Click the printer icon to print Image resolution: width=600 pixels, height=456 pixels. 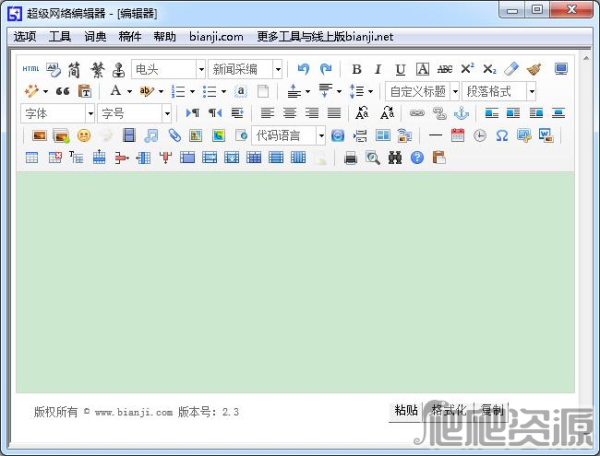click(351, 157)
